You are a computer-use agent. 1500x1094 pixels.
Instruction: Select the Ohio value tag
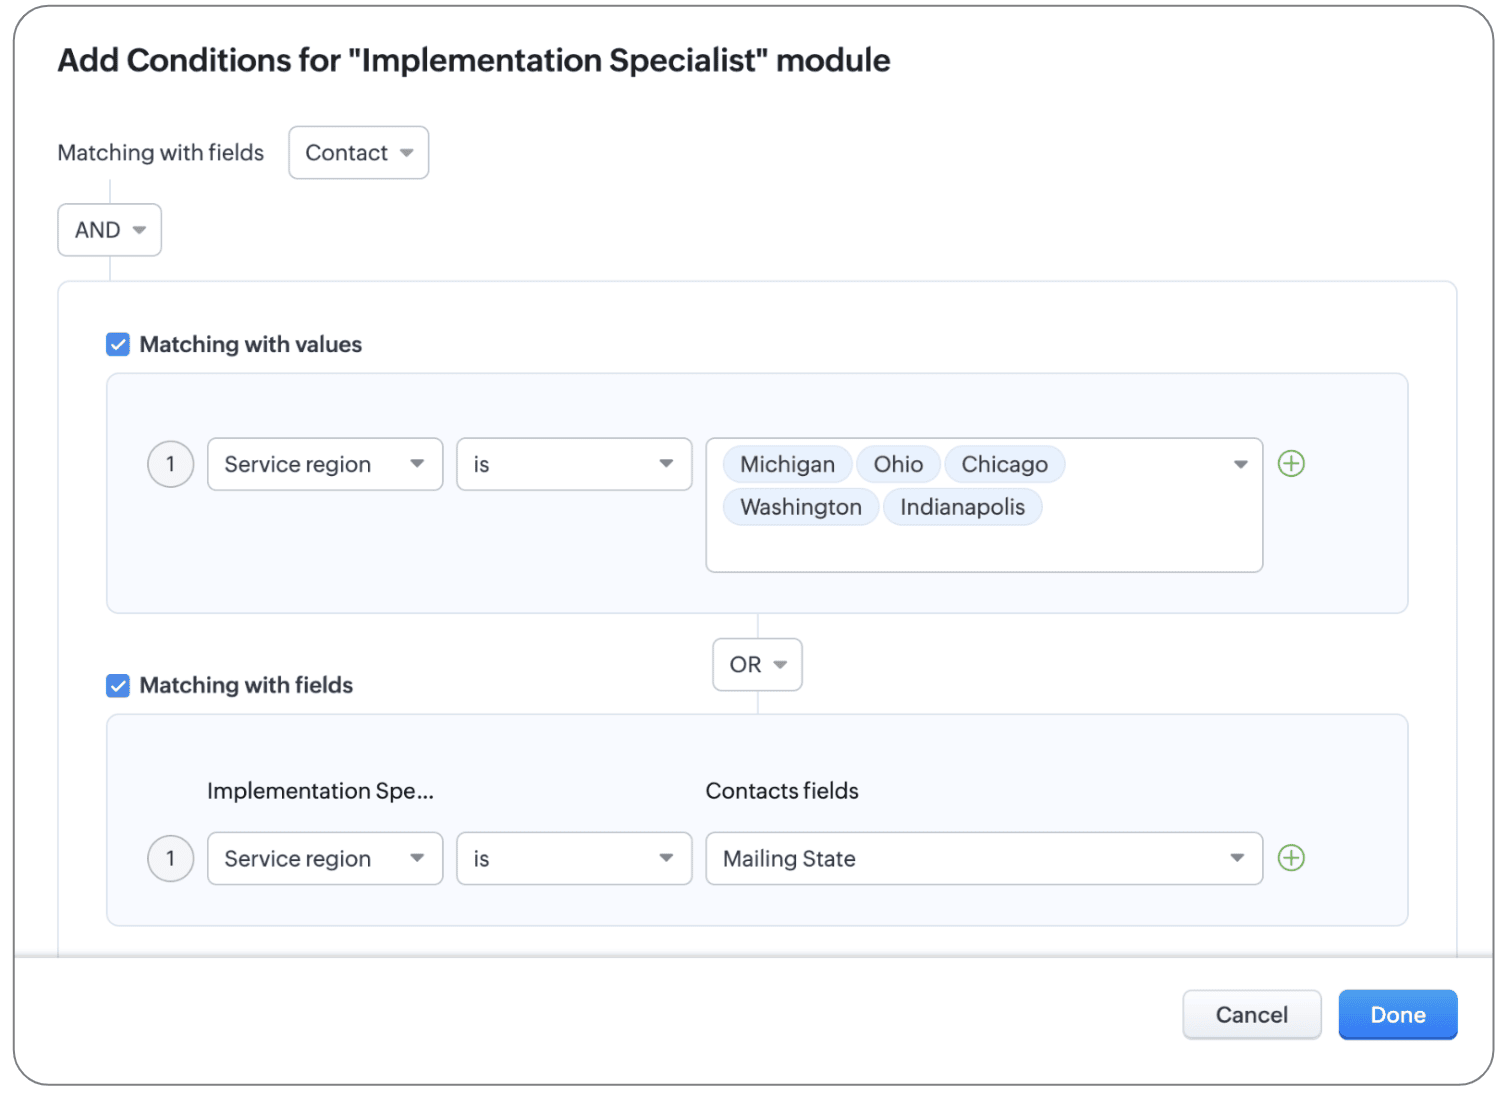[x=898, y=465]
